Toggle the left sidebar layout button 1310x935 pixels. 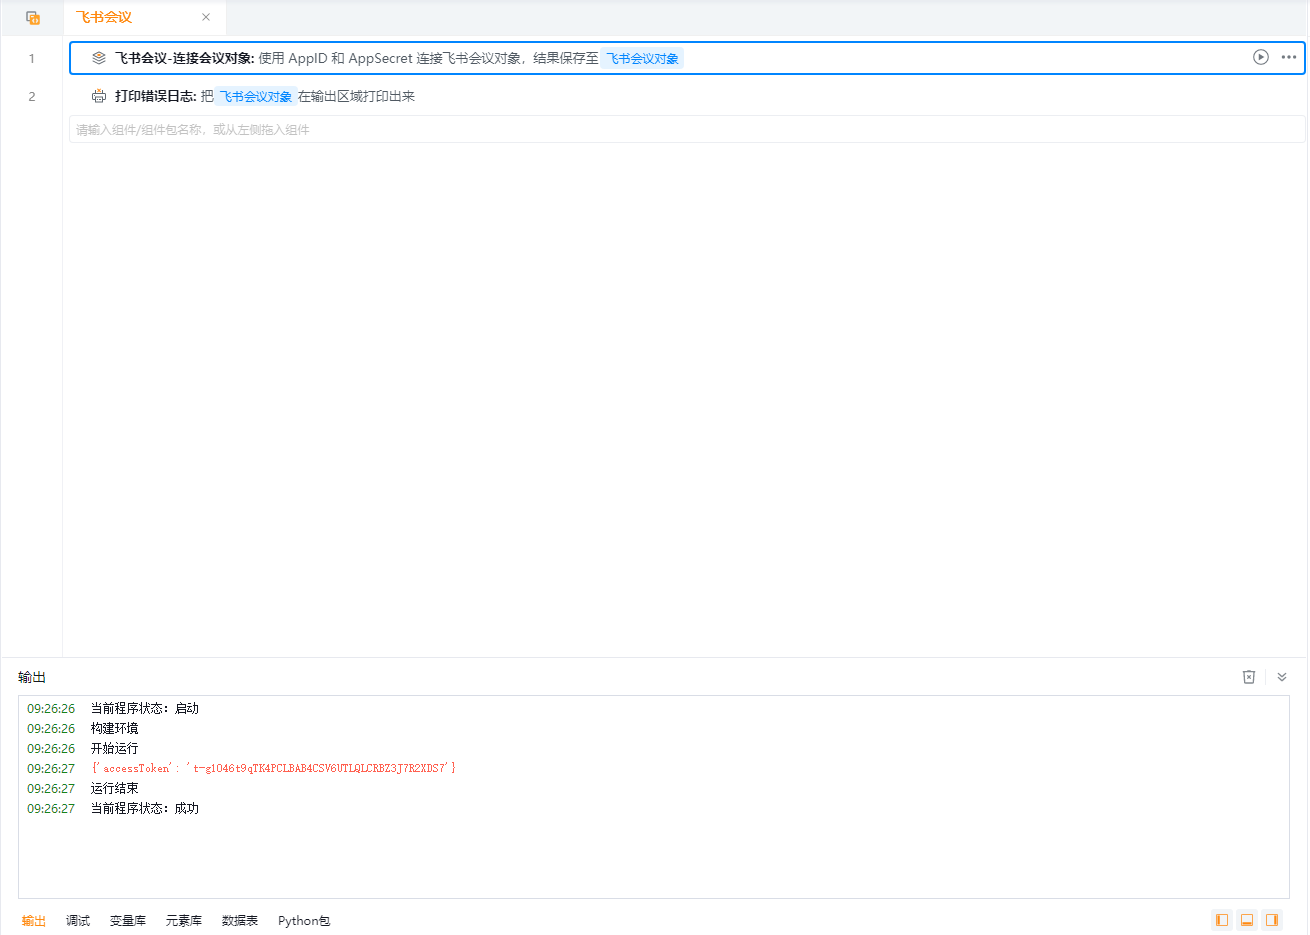coord(1221,920)
